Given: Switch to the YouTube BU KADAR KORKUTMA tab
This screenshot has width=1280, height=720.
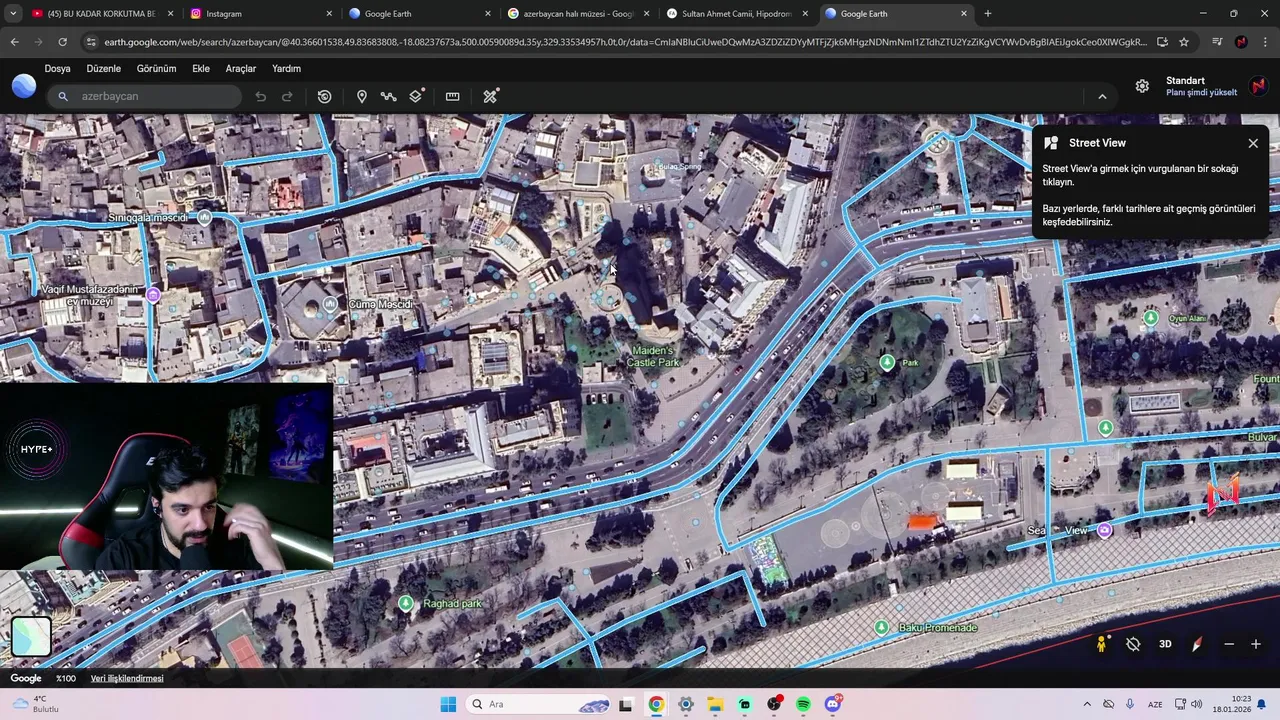Looking at the screenshot, I should [103, 14].
